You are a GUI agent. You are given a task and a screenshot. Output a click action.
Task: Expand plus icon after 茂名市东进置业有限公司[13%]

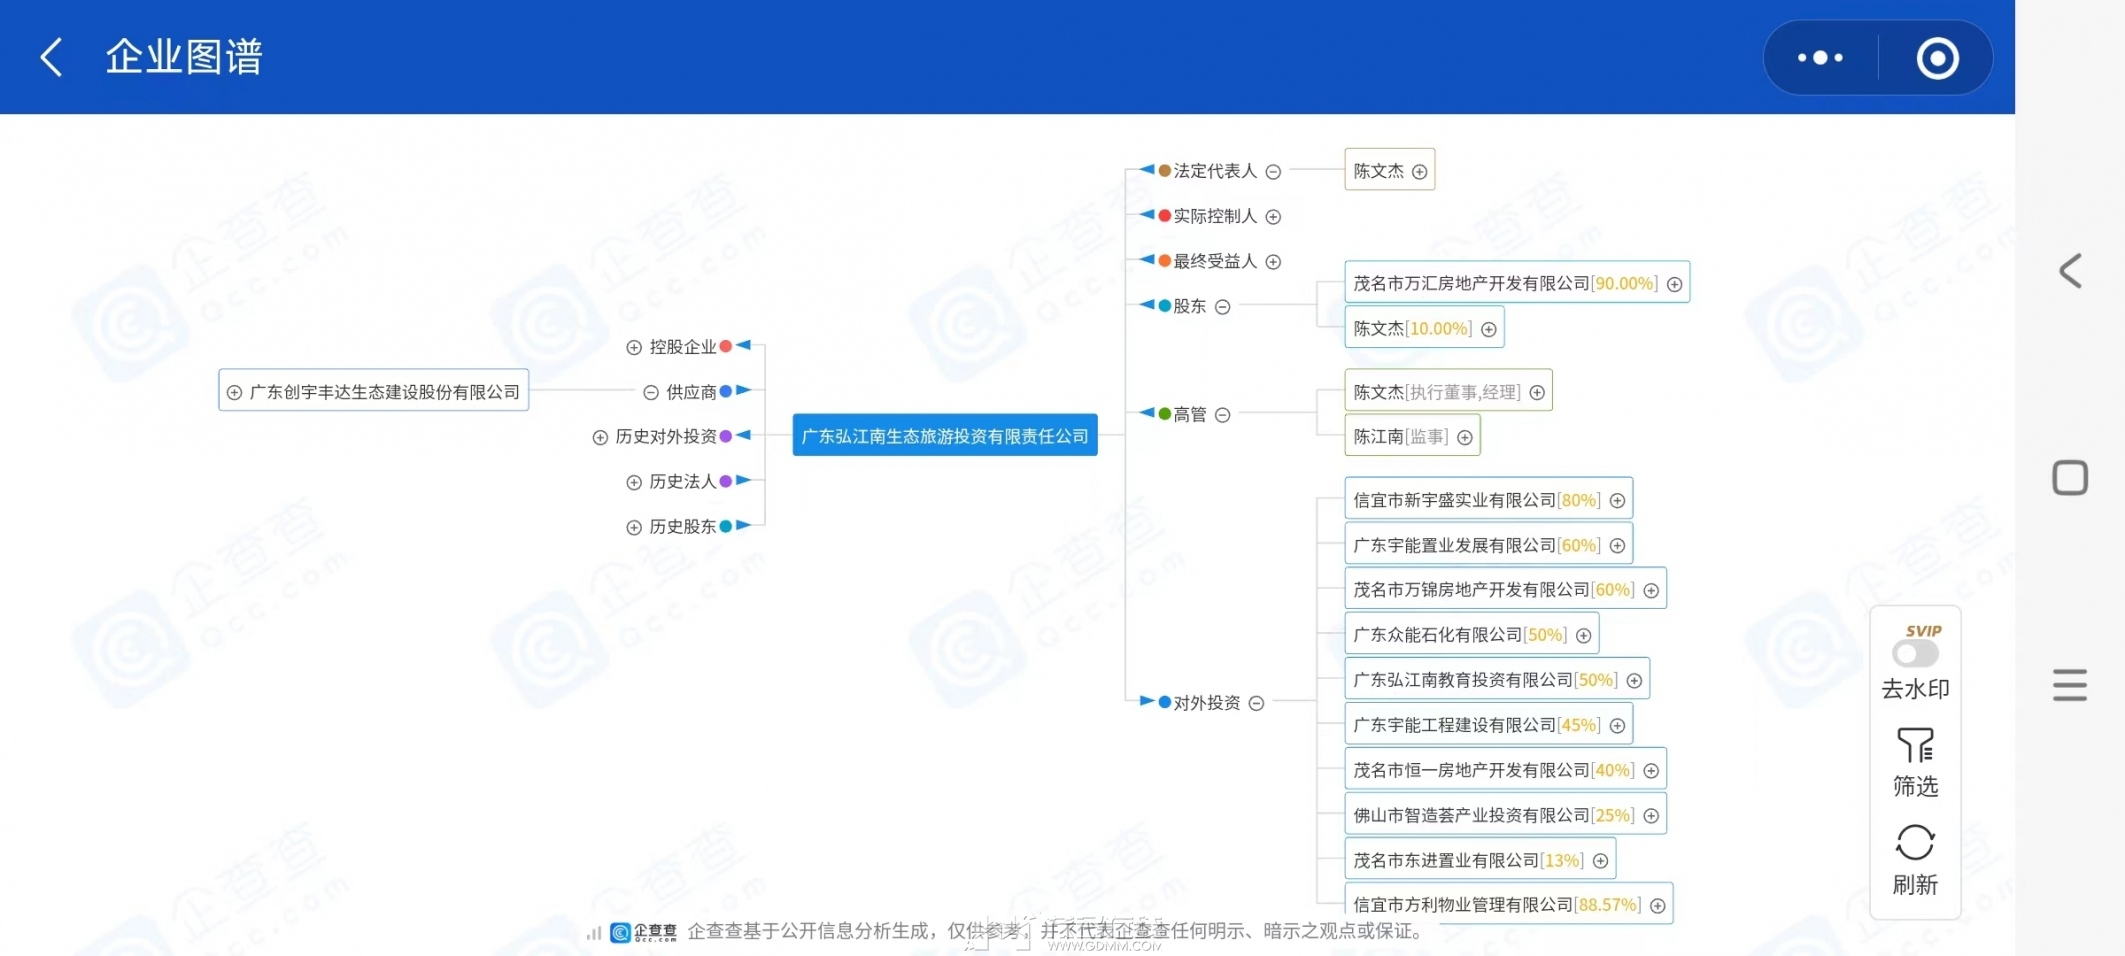1600,860
